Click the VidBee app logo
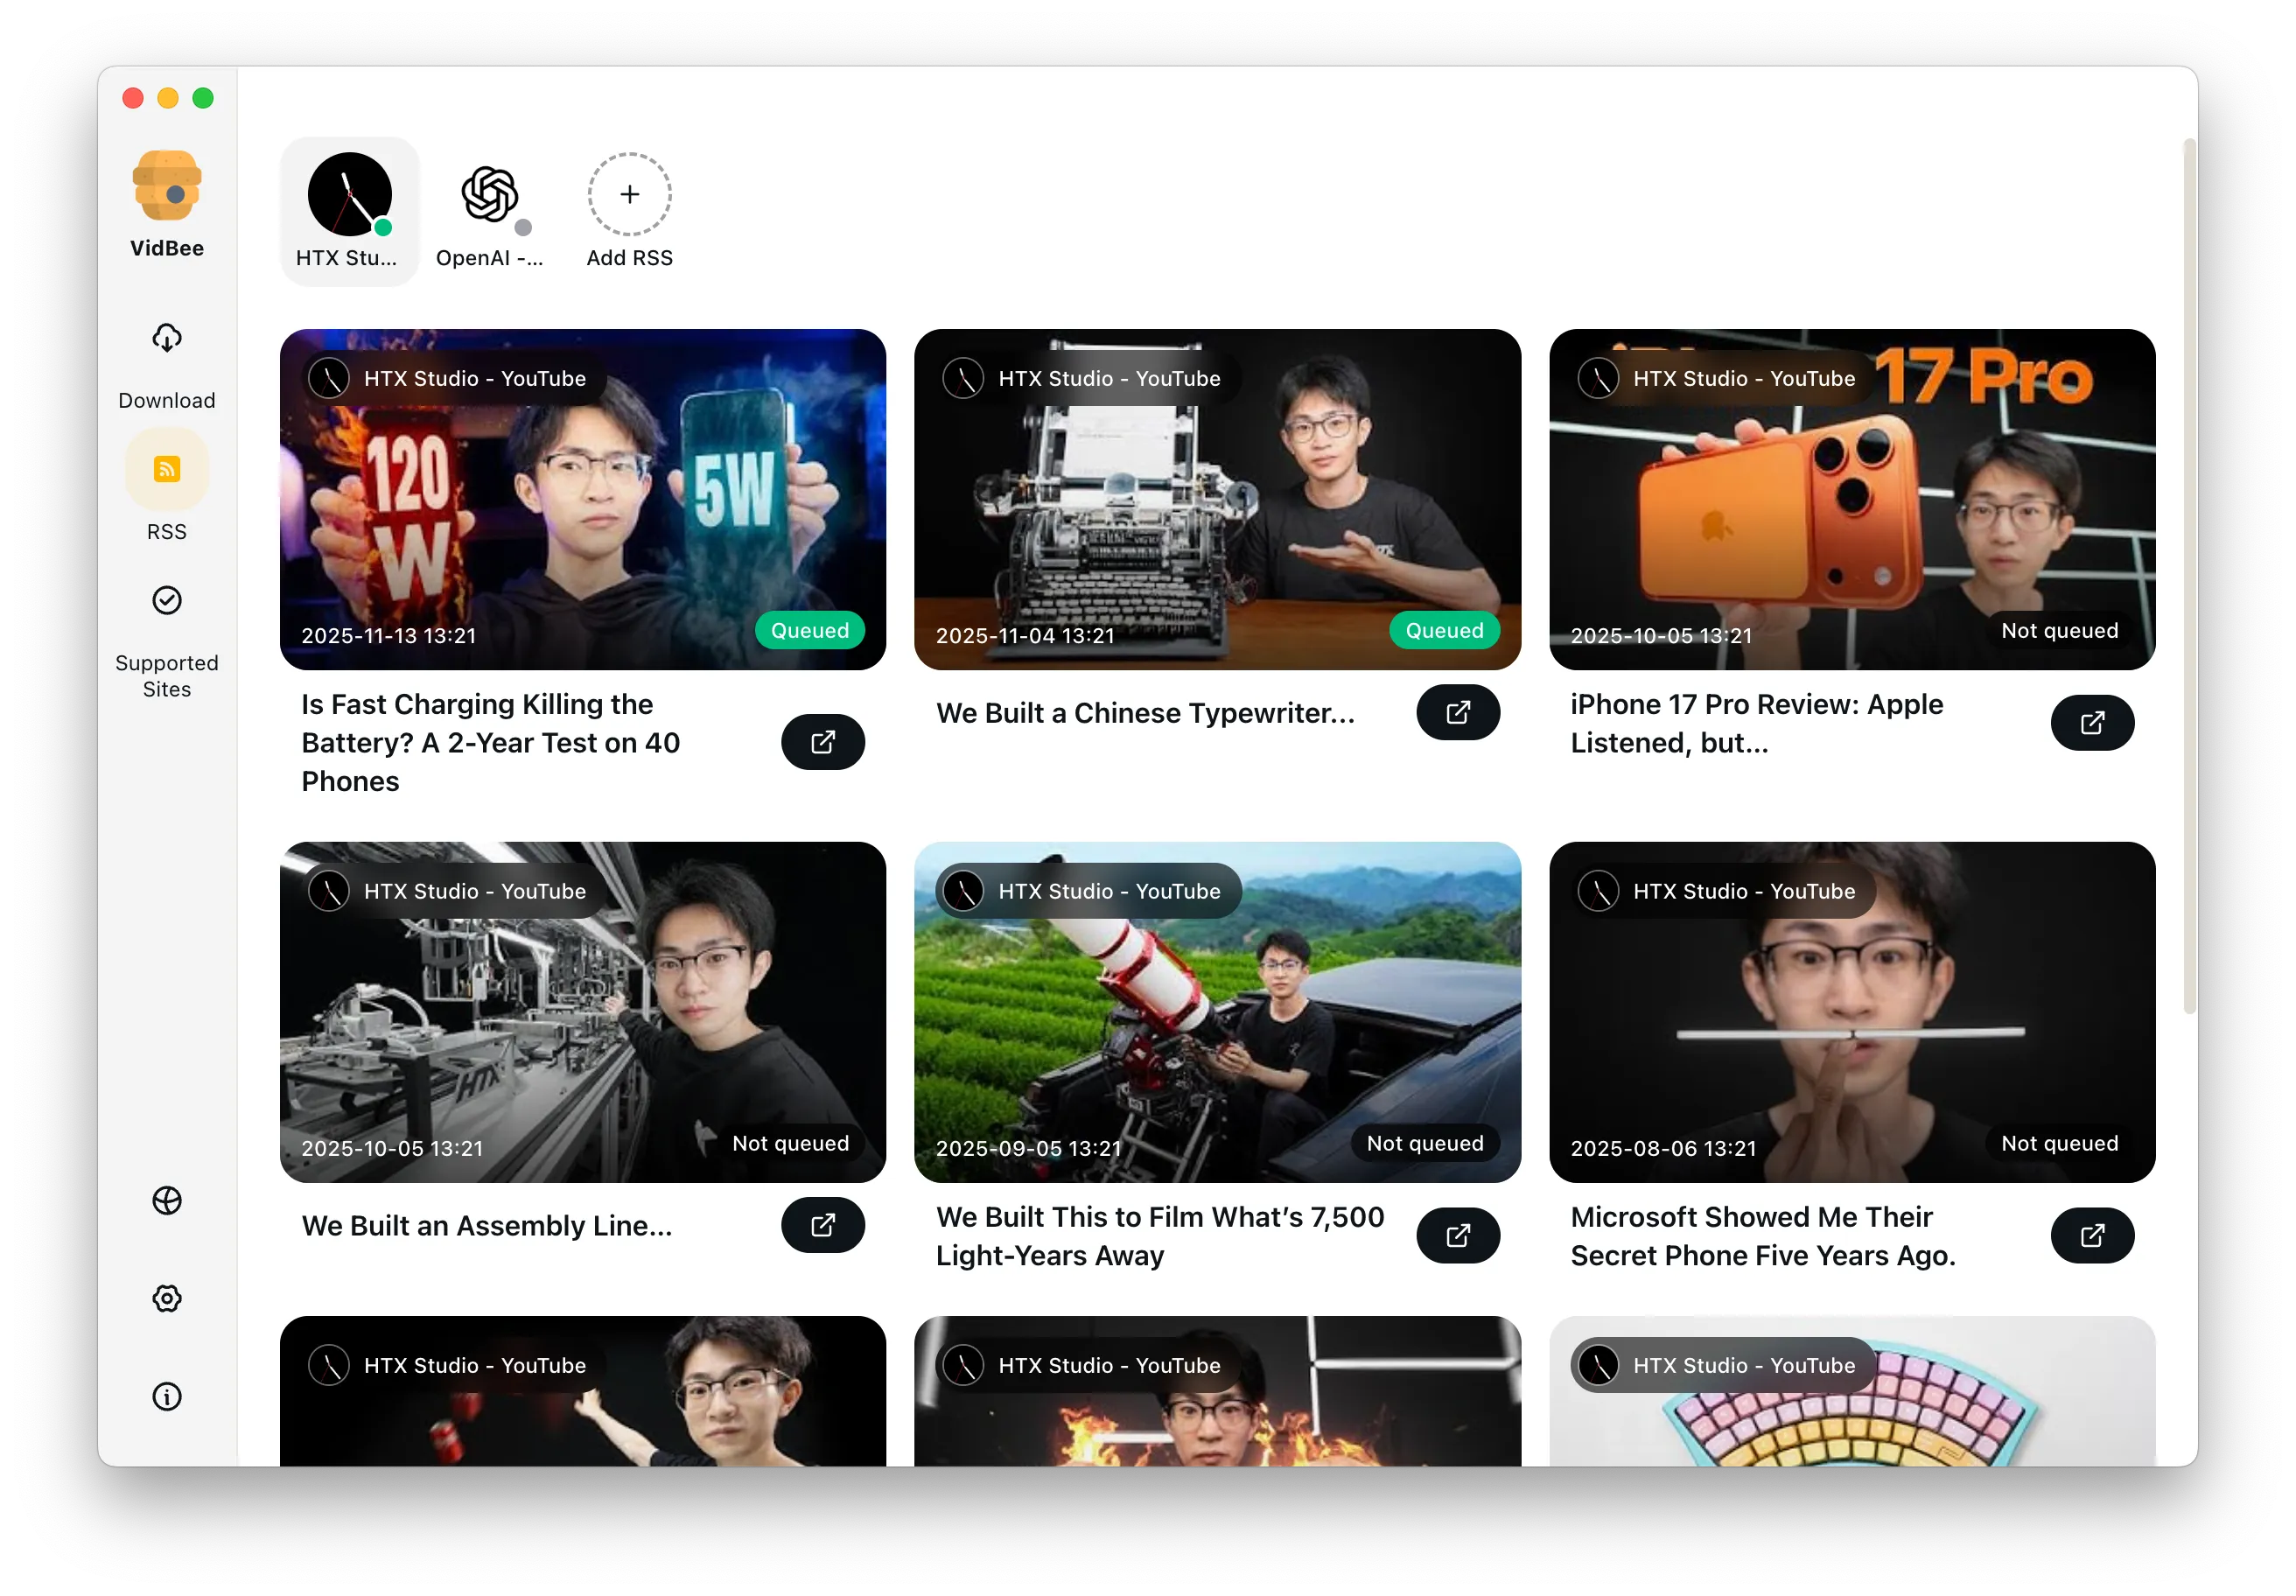2296x1596 pixels. click(x=166, y=185)
